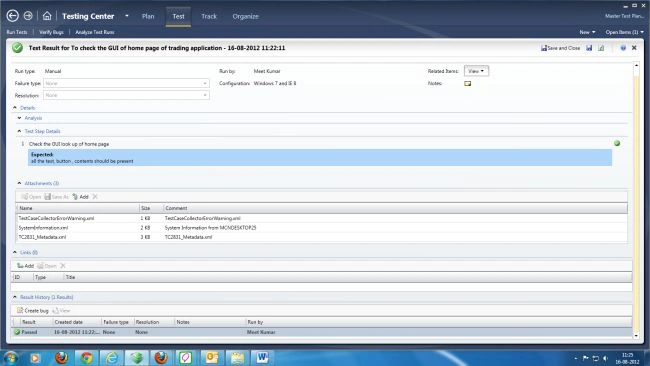
Task: Switch to the Test tab
Action: click(x=178, y=16)
